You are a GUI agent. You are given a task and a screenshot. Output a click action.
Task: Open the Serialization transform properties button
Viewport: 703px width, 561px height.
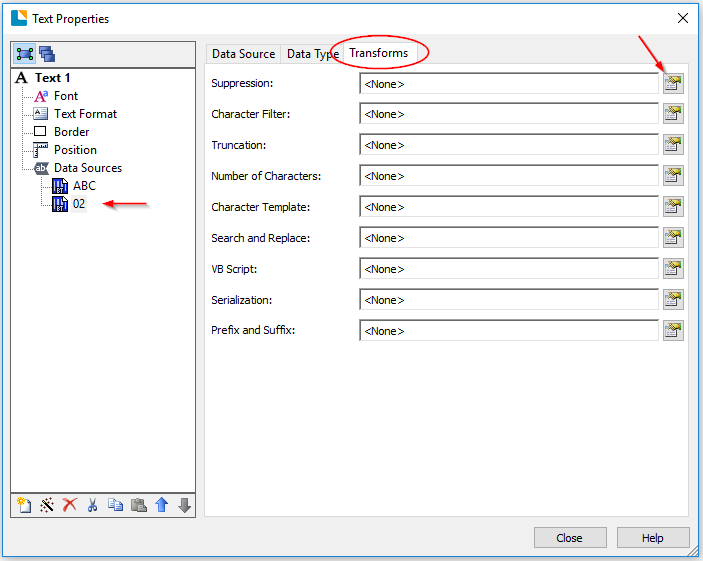(673, 300)
